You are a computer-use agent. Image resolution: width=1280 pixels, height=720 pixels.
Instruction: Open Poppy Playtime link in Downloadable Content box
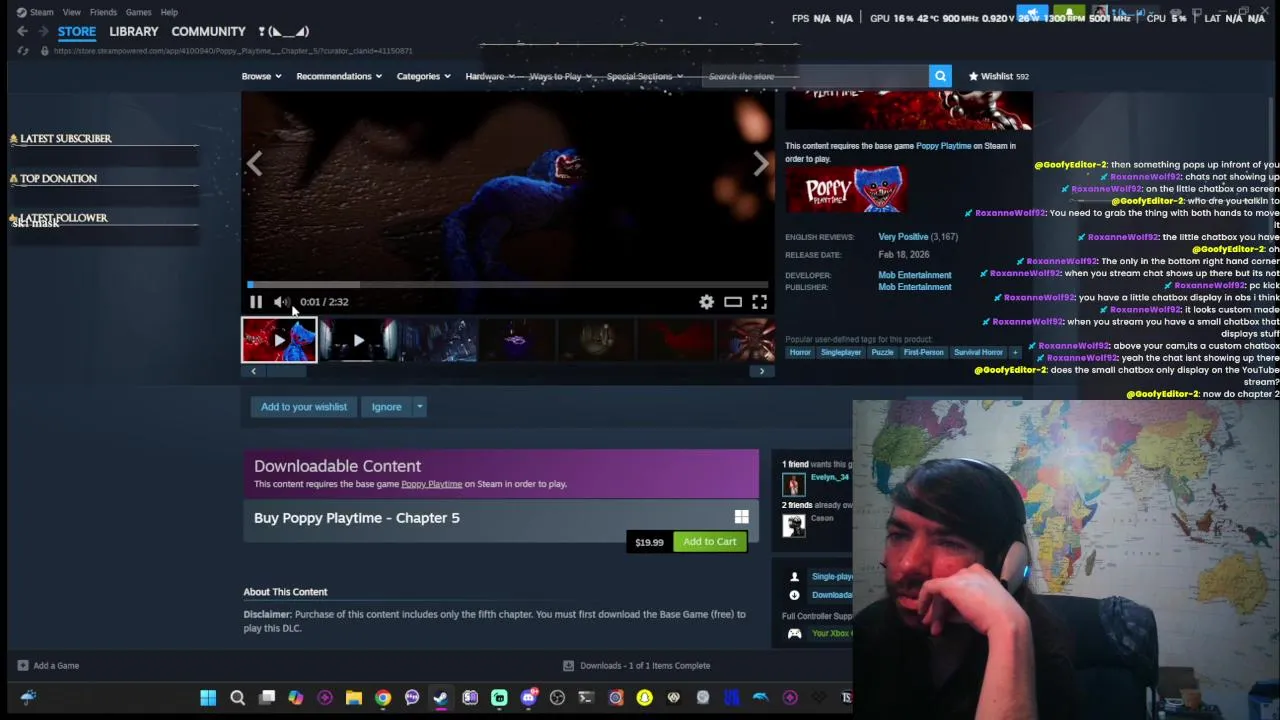point(431,484)
